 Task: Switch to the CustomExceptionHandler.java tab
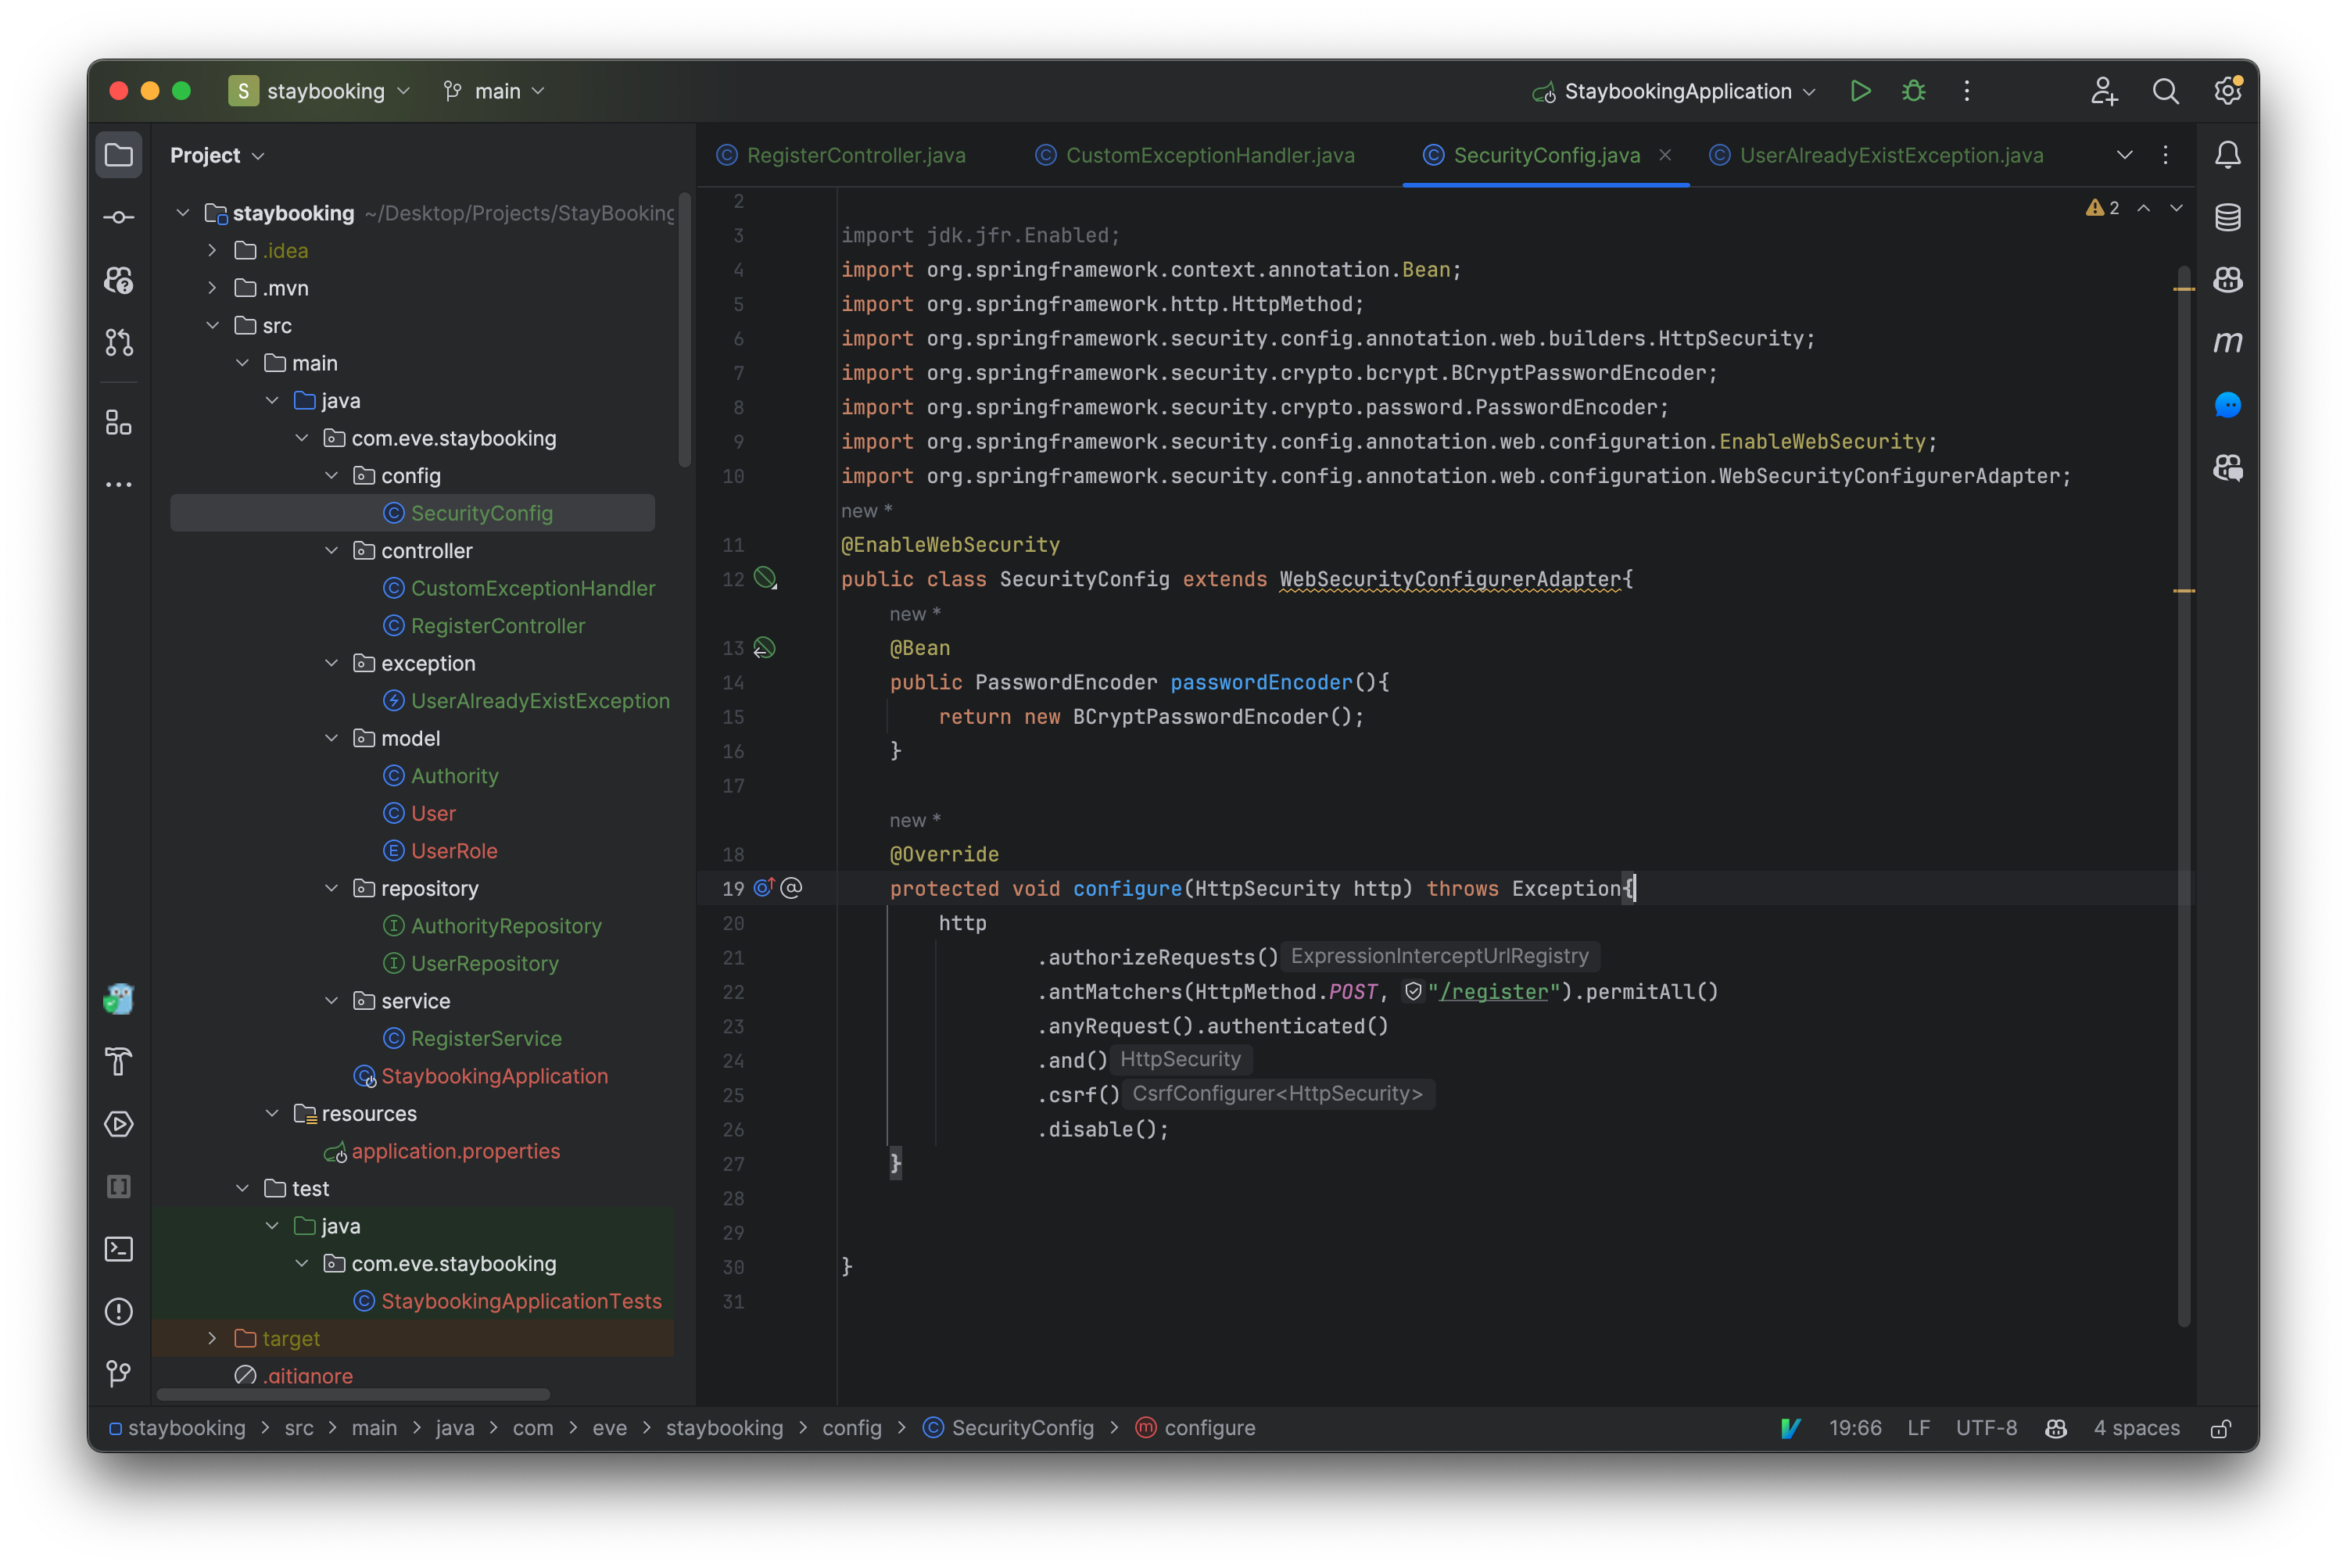1209,155
